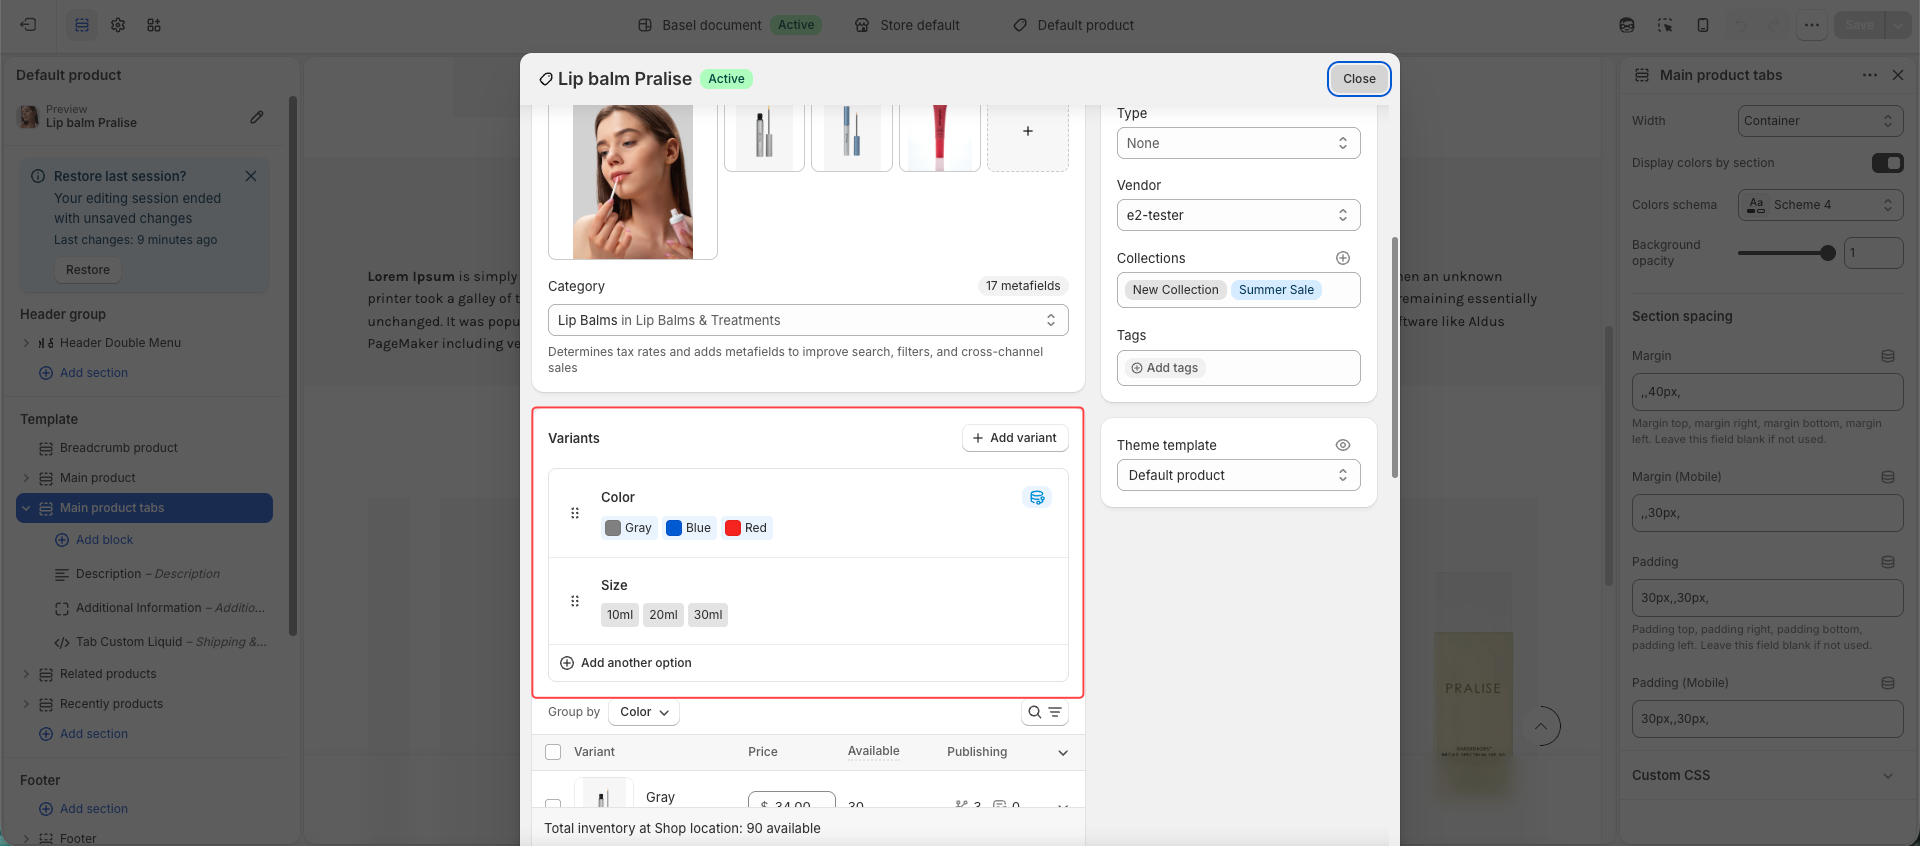Expand the Publishing column chevron
The width and height of the screenshot is (1920, 846).
point(1063,752)
